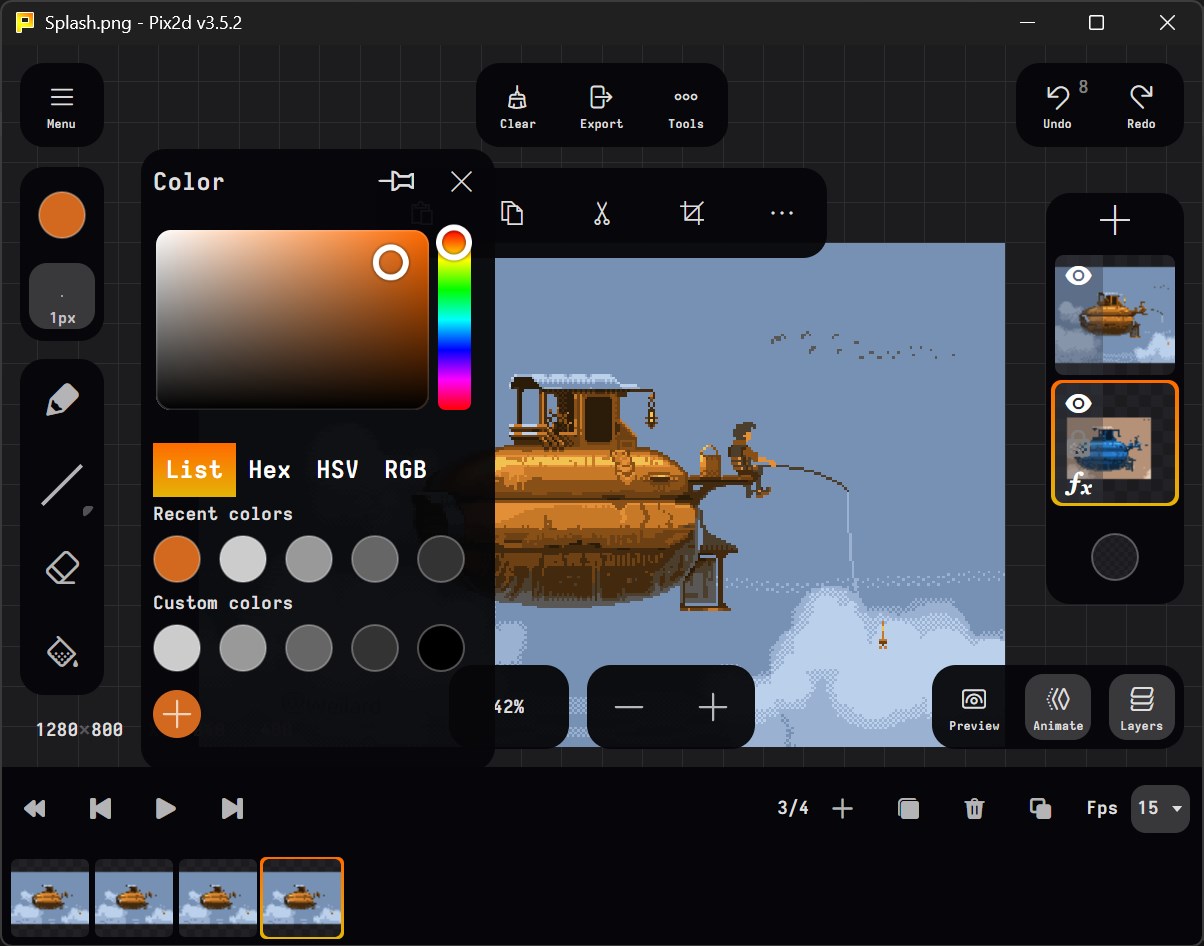Open the Fps 15 dropdown
The width and height of the screenshot is (1204, 946).
[x=1160, y=808]
